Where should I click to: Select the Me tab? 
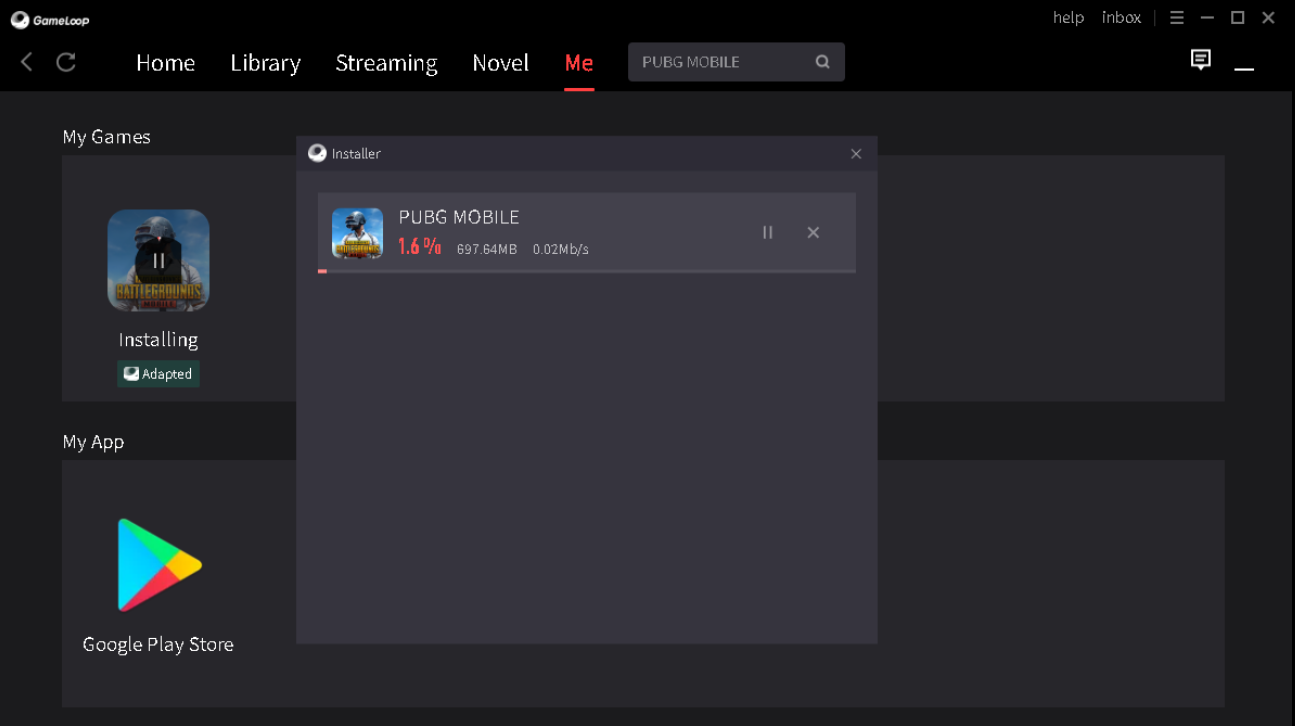point(579,63)
